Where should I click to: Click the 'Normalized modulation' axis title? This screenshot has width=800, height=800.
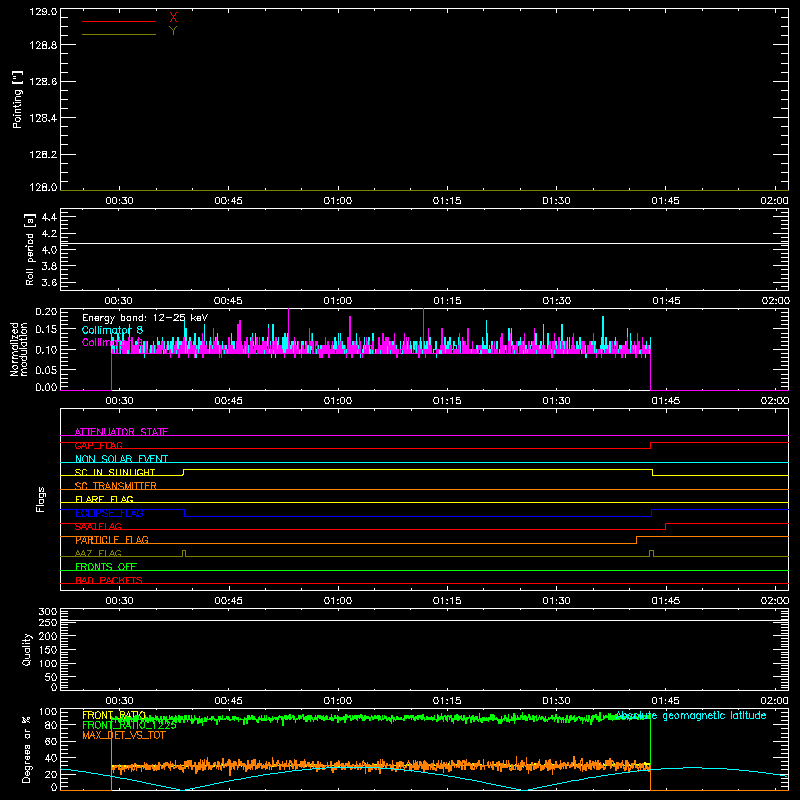19,349
